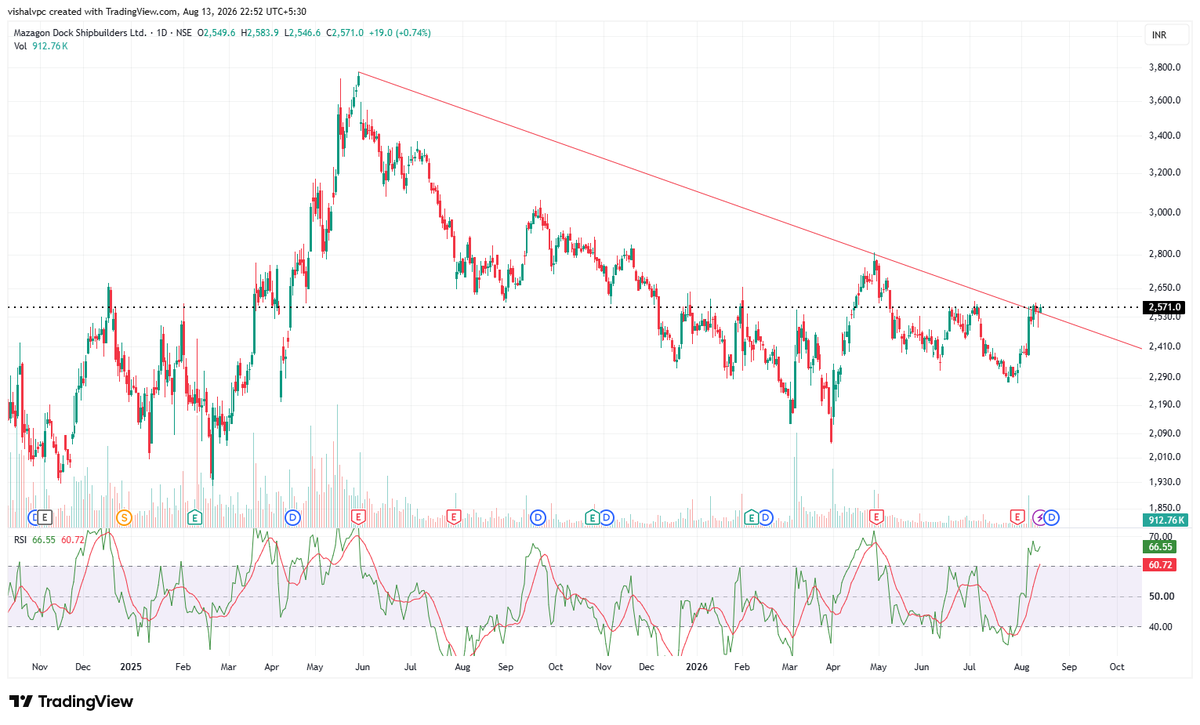Click the 3,800.0 price axis label
This screenshot has width=1200, height=725.
[x=1166, y=68]
